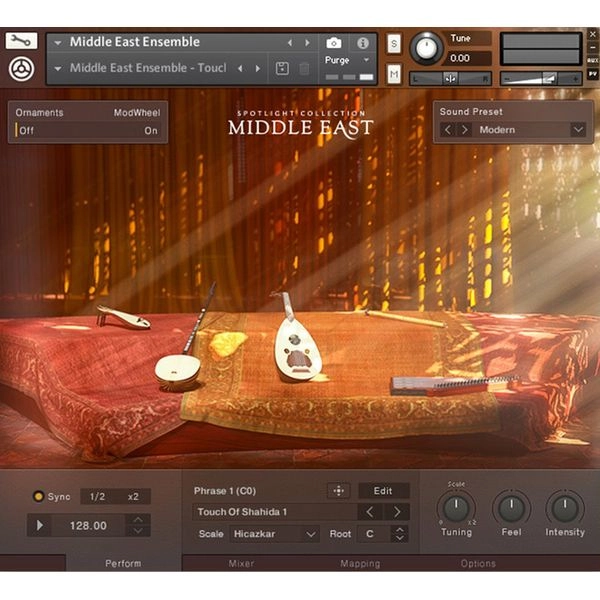
Task: Click the Native Instruments circular logo icon
Action: (x=21, y=69)
